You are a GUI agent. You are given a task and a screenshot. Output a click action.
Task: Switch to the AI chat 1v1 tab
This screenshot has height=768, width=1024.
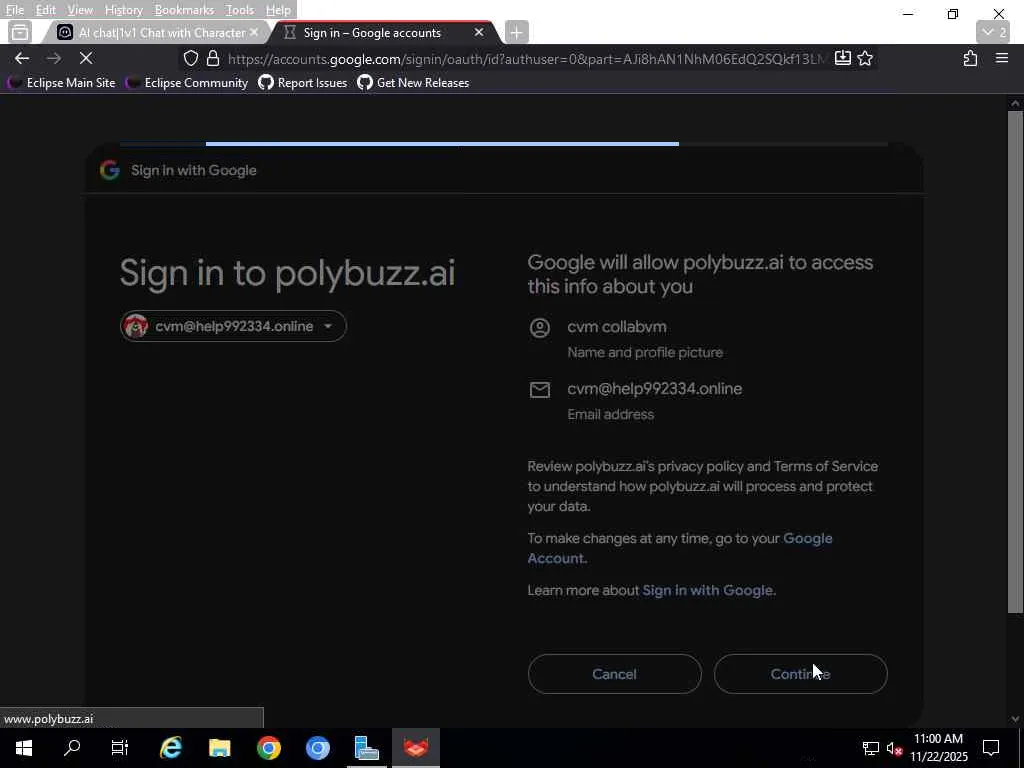click(155, 32)
